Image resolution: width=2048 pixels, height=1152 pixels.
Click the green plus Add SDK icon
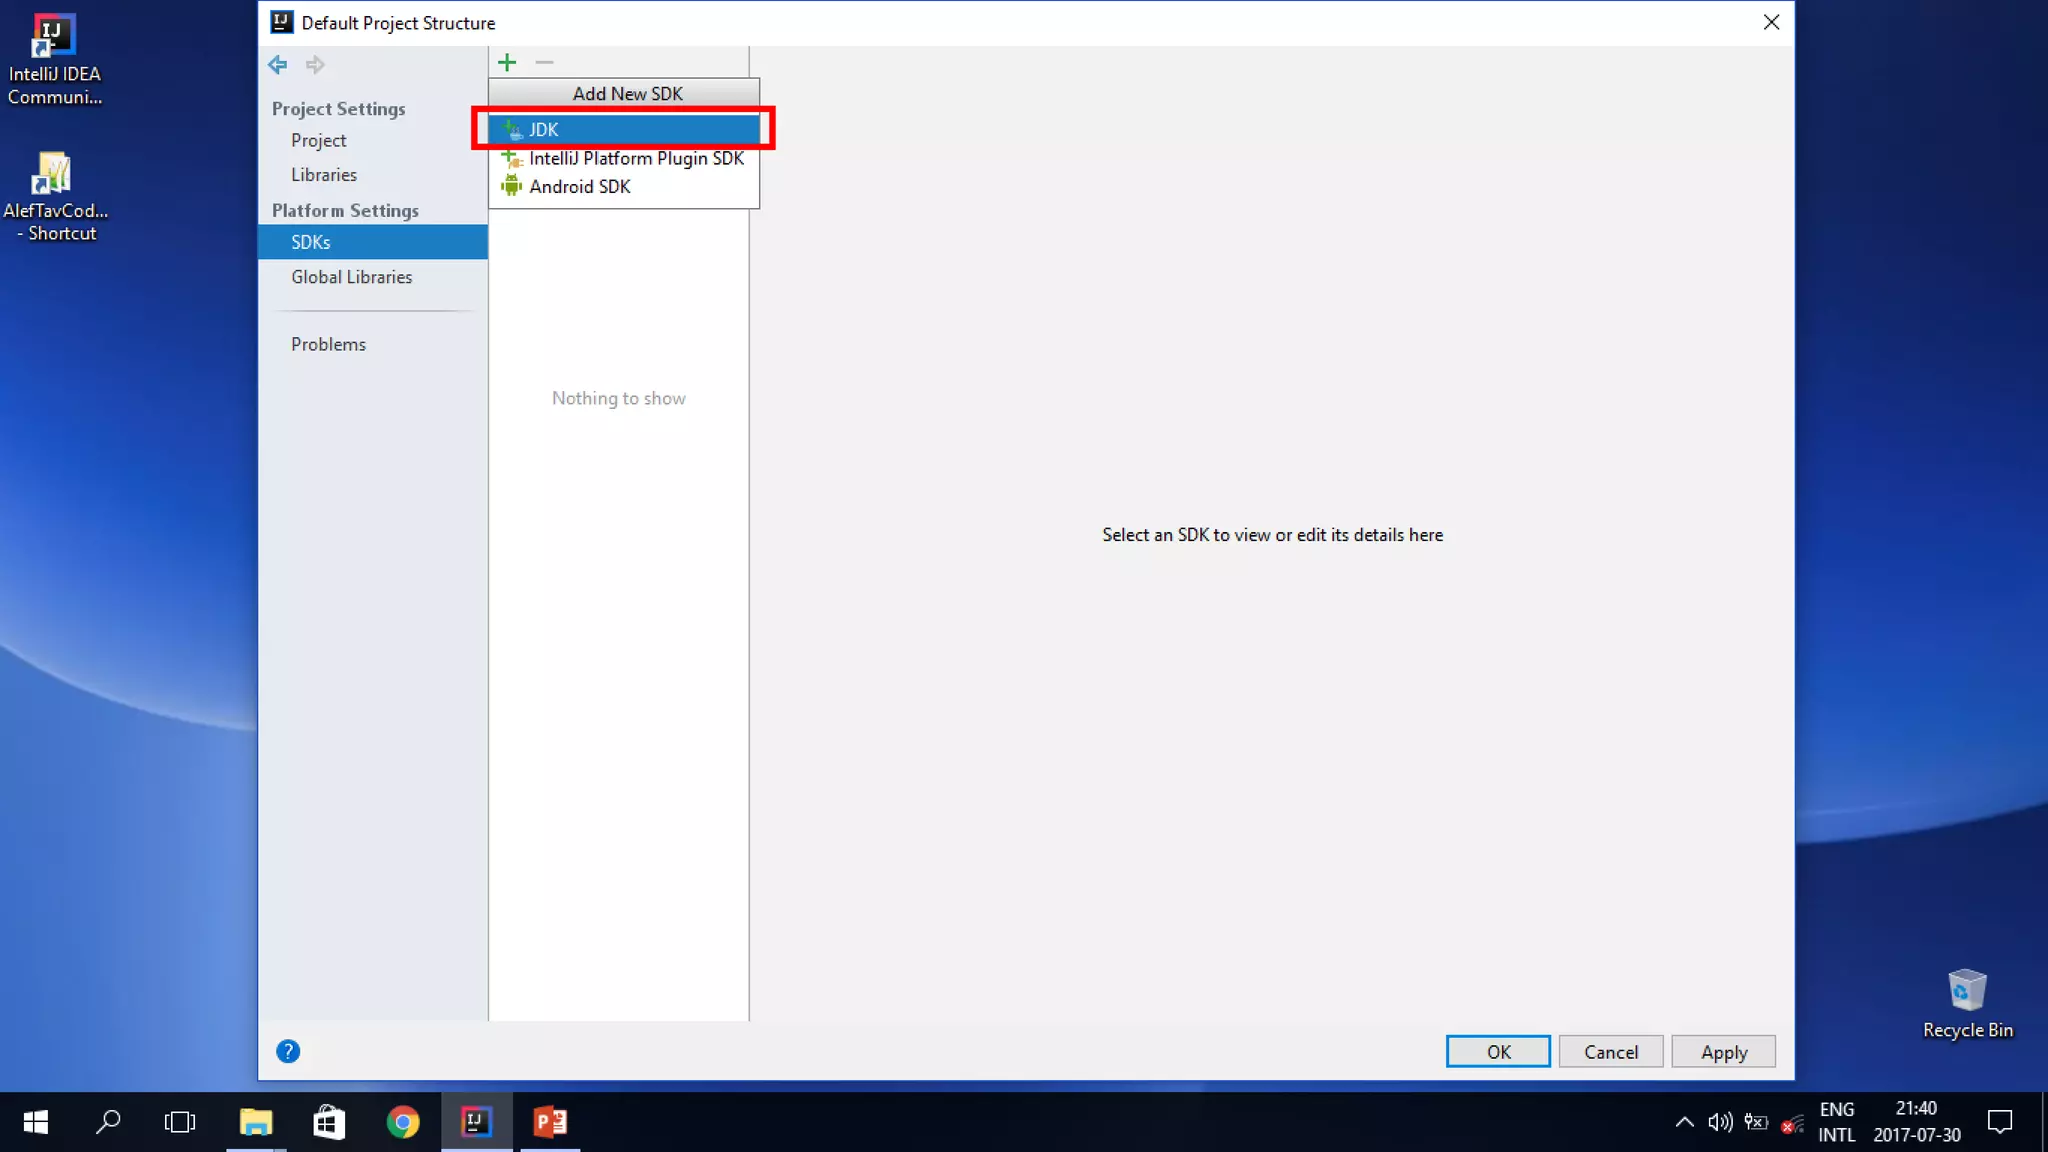[507, 63]
